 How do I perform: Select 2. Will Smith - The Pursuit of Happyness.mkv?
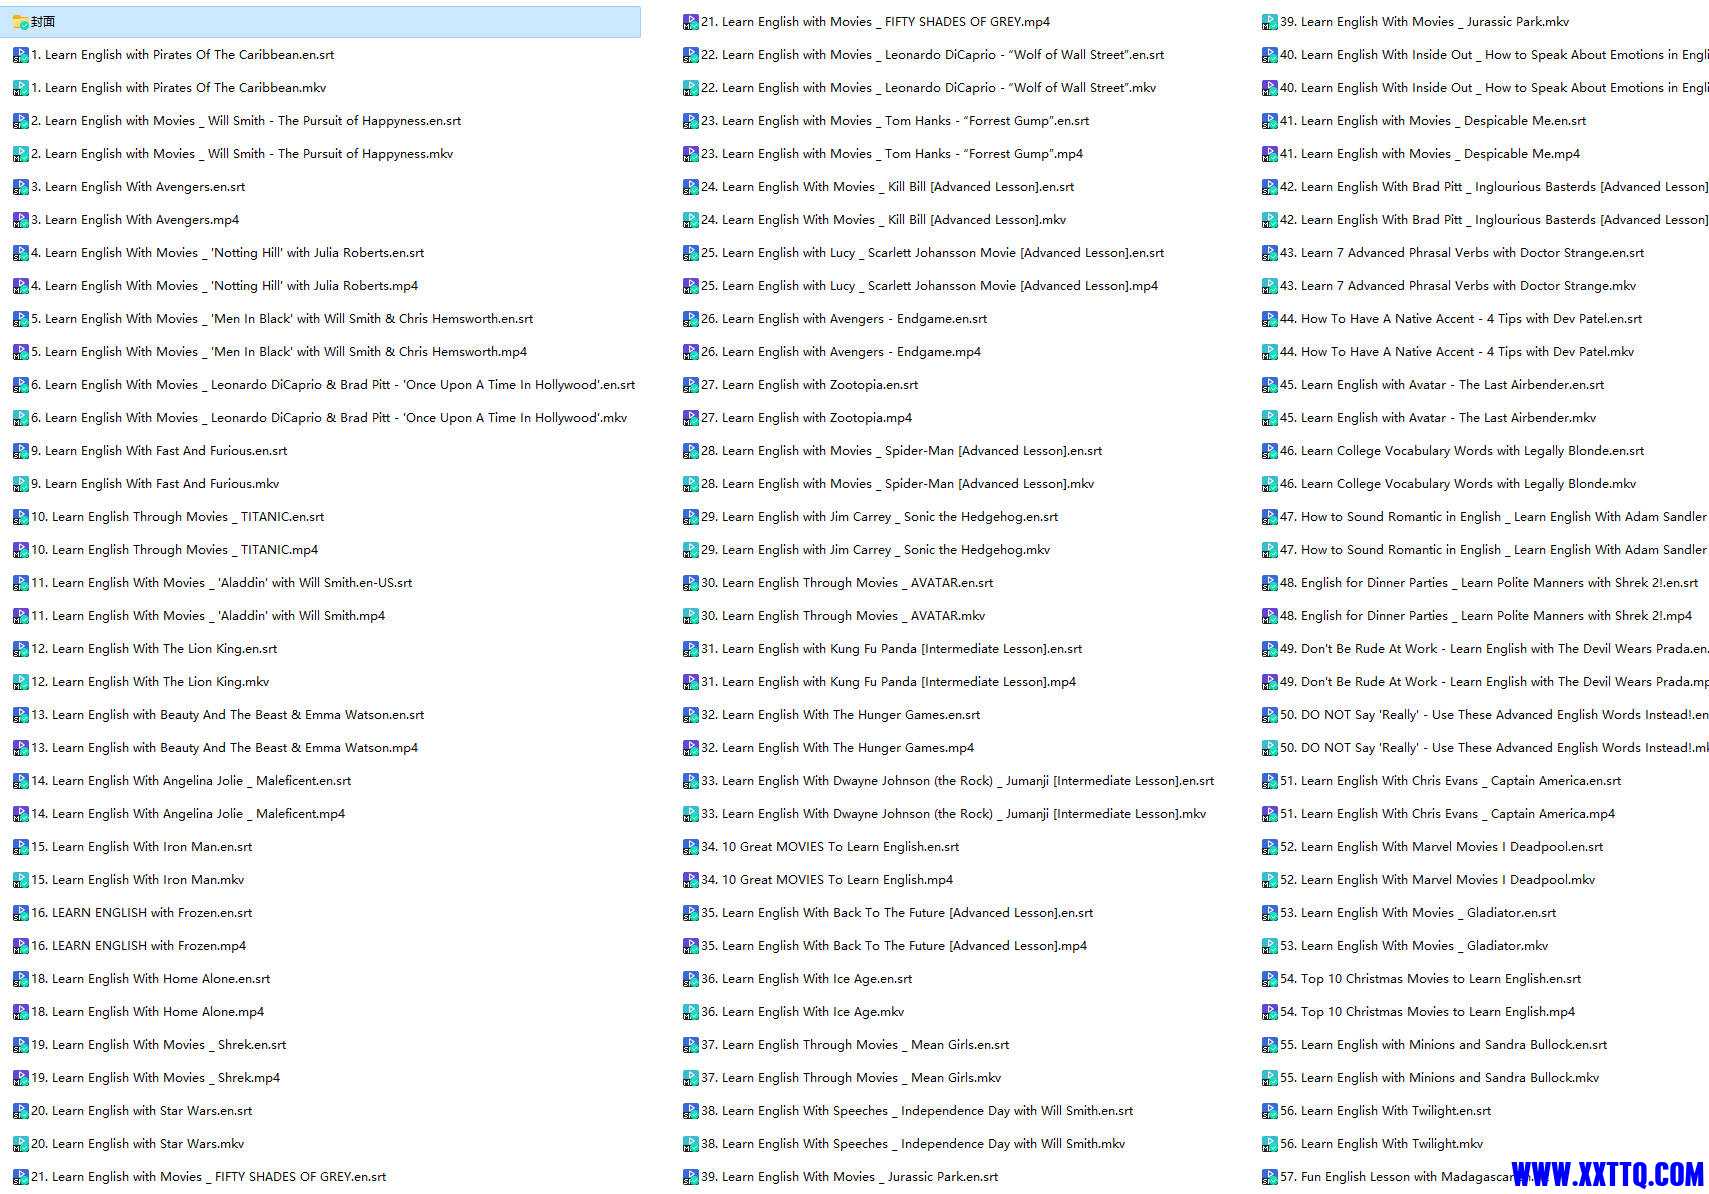click(242, 153)
